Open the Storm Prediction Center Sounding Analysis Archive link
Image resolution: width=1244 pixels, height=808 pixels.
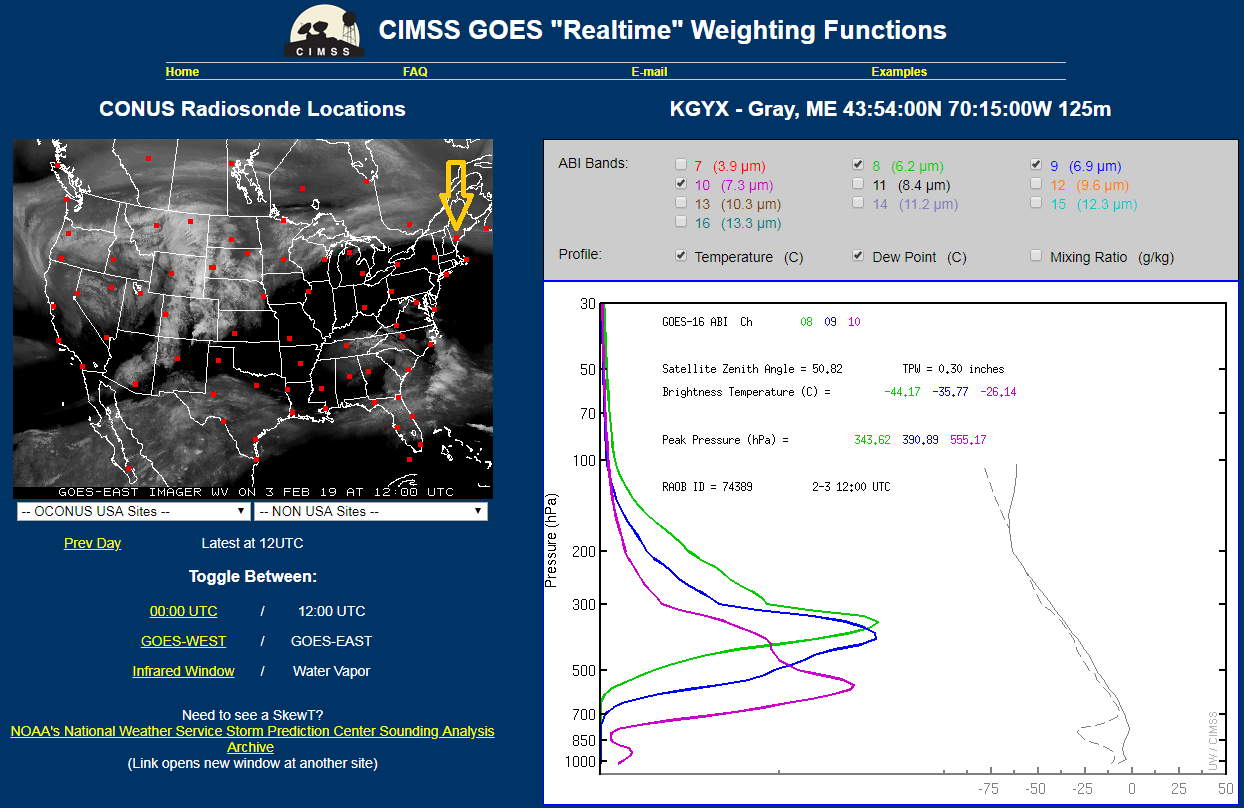point(252,739)
